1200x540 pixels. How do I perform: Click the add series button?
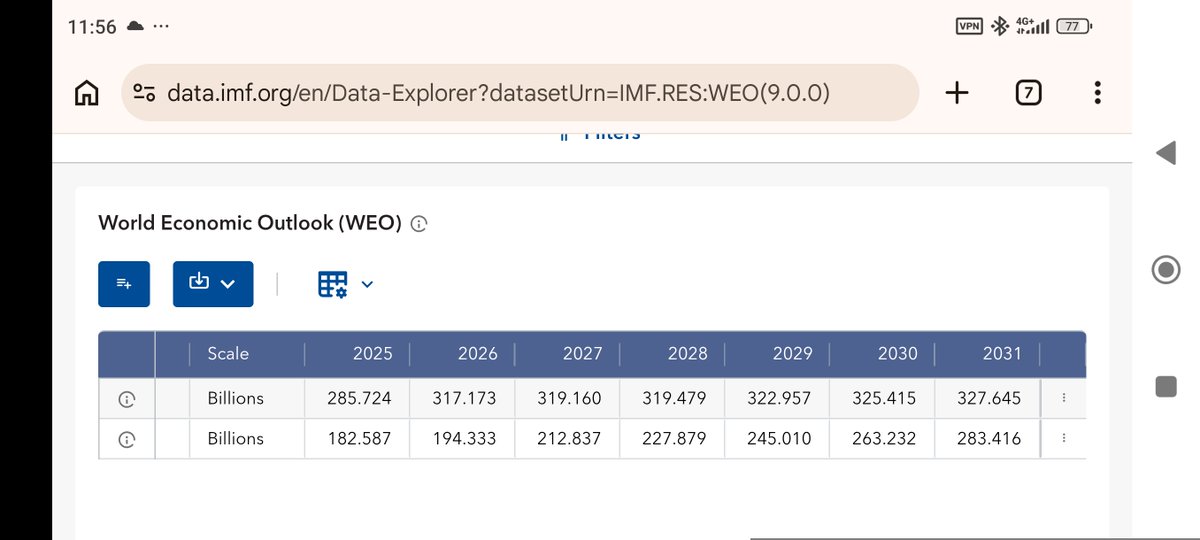(124, 284)
